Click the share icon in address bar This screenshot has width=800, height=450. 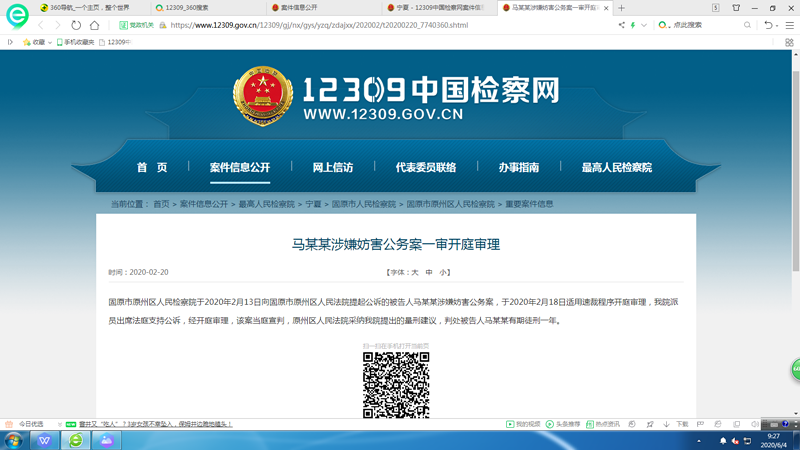click(x=621, y=25)
